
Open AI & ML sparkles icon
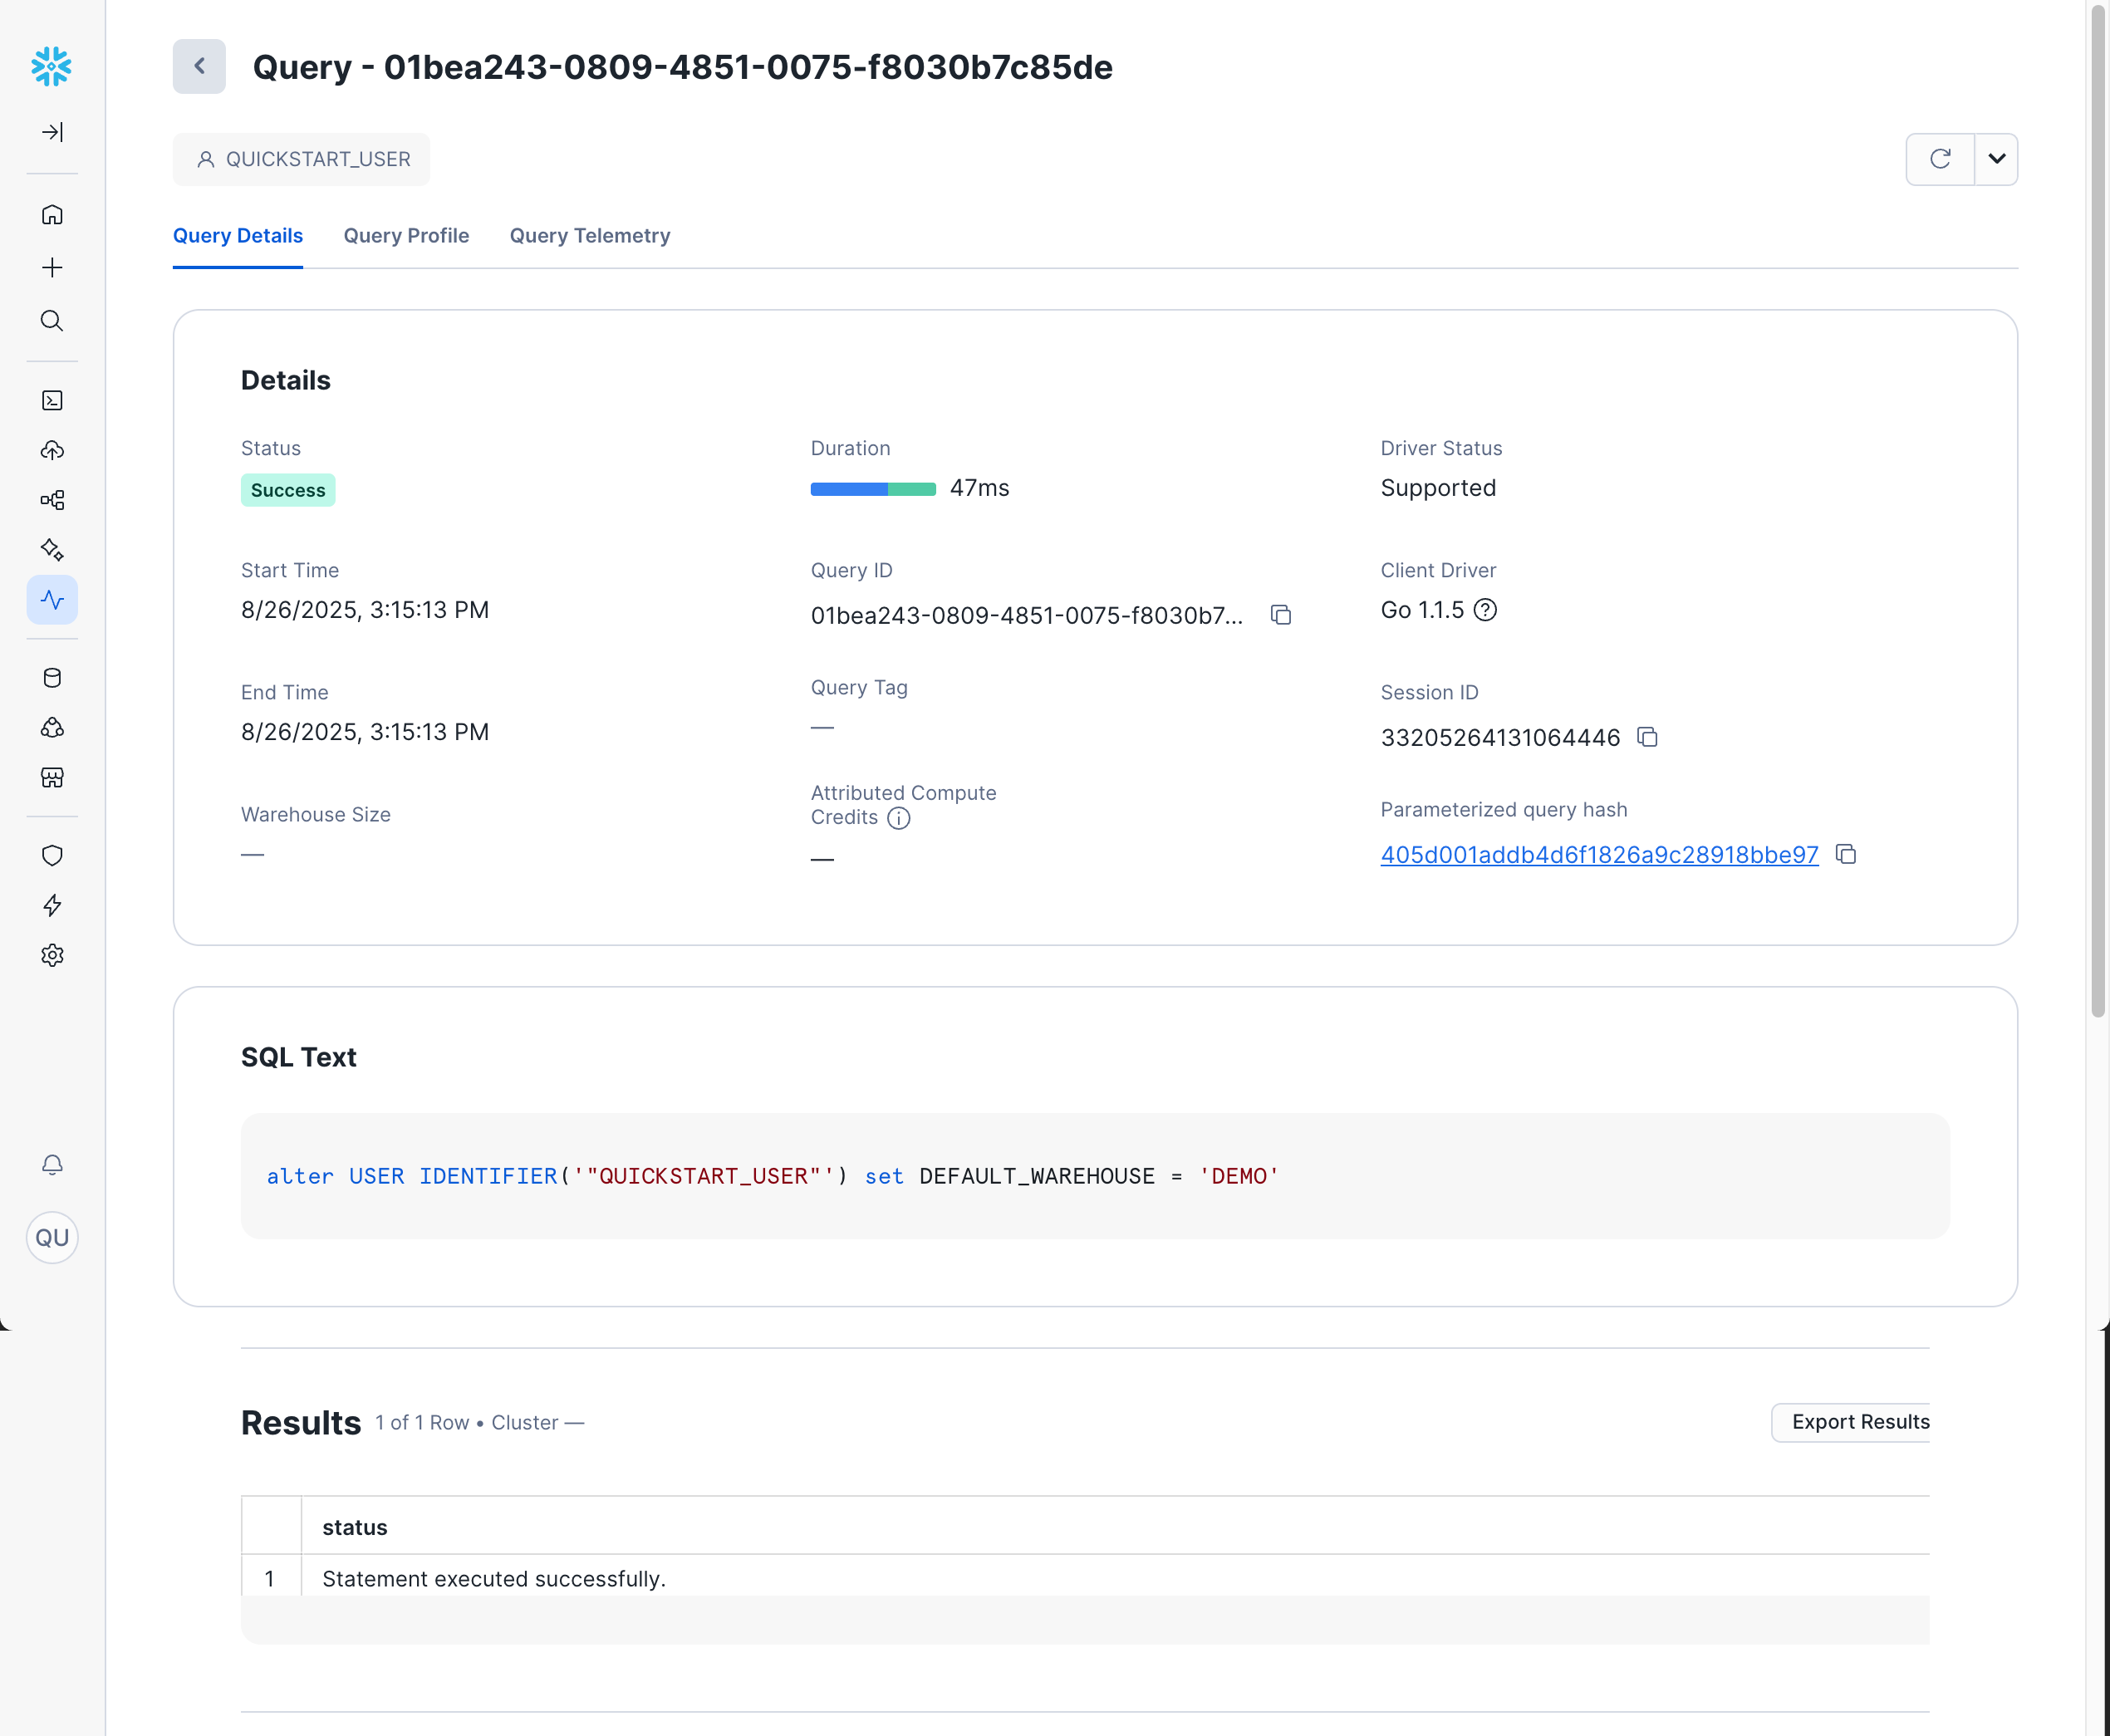point(52,549)
